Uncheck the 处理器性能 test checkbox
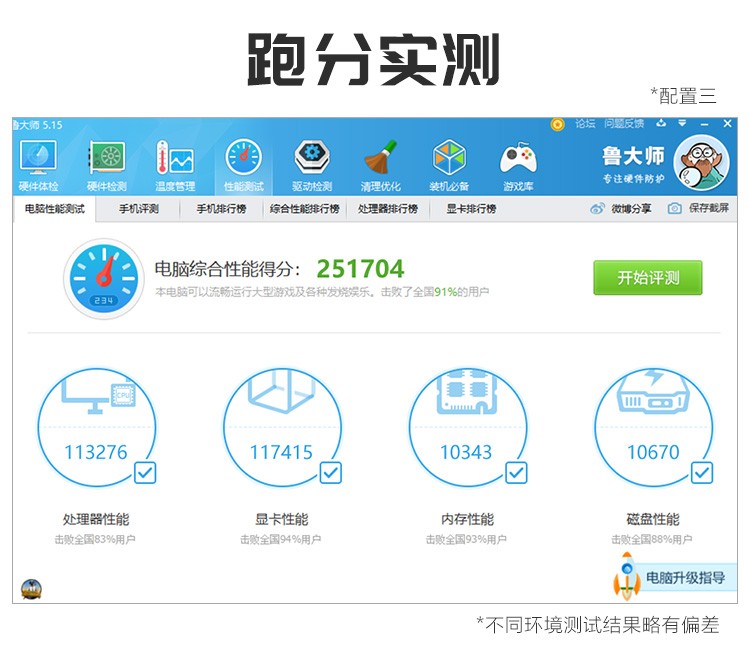The height and width of the screenshot is (646, 750). pos(145,473)
